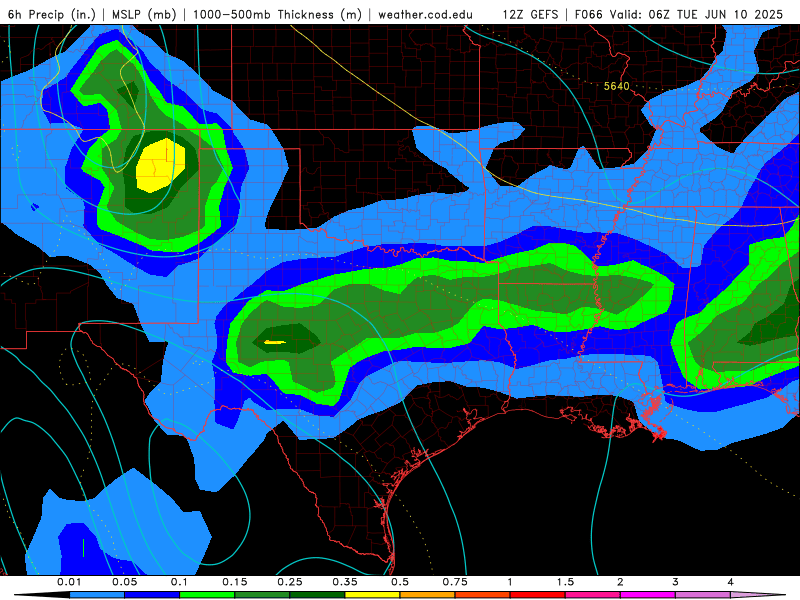
Task: Click the '0.25' legend value
Action: point(290,582)
